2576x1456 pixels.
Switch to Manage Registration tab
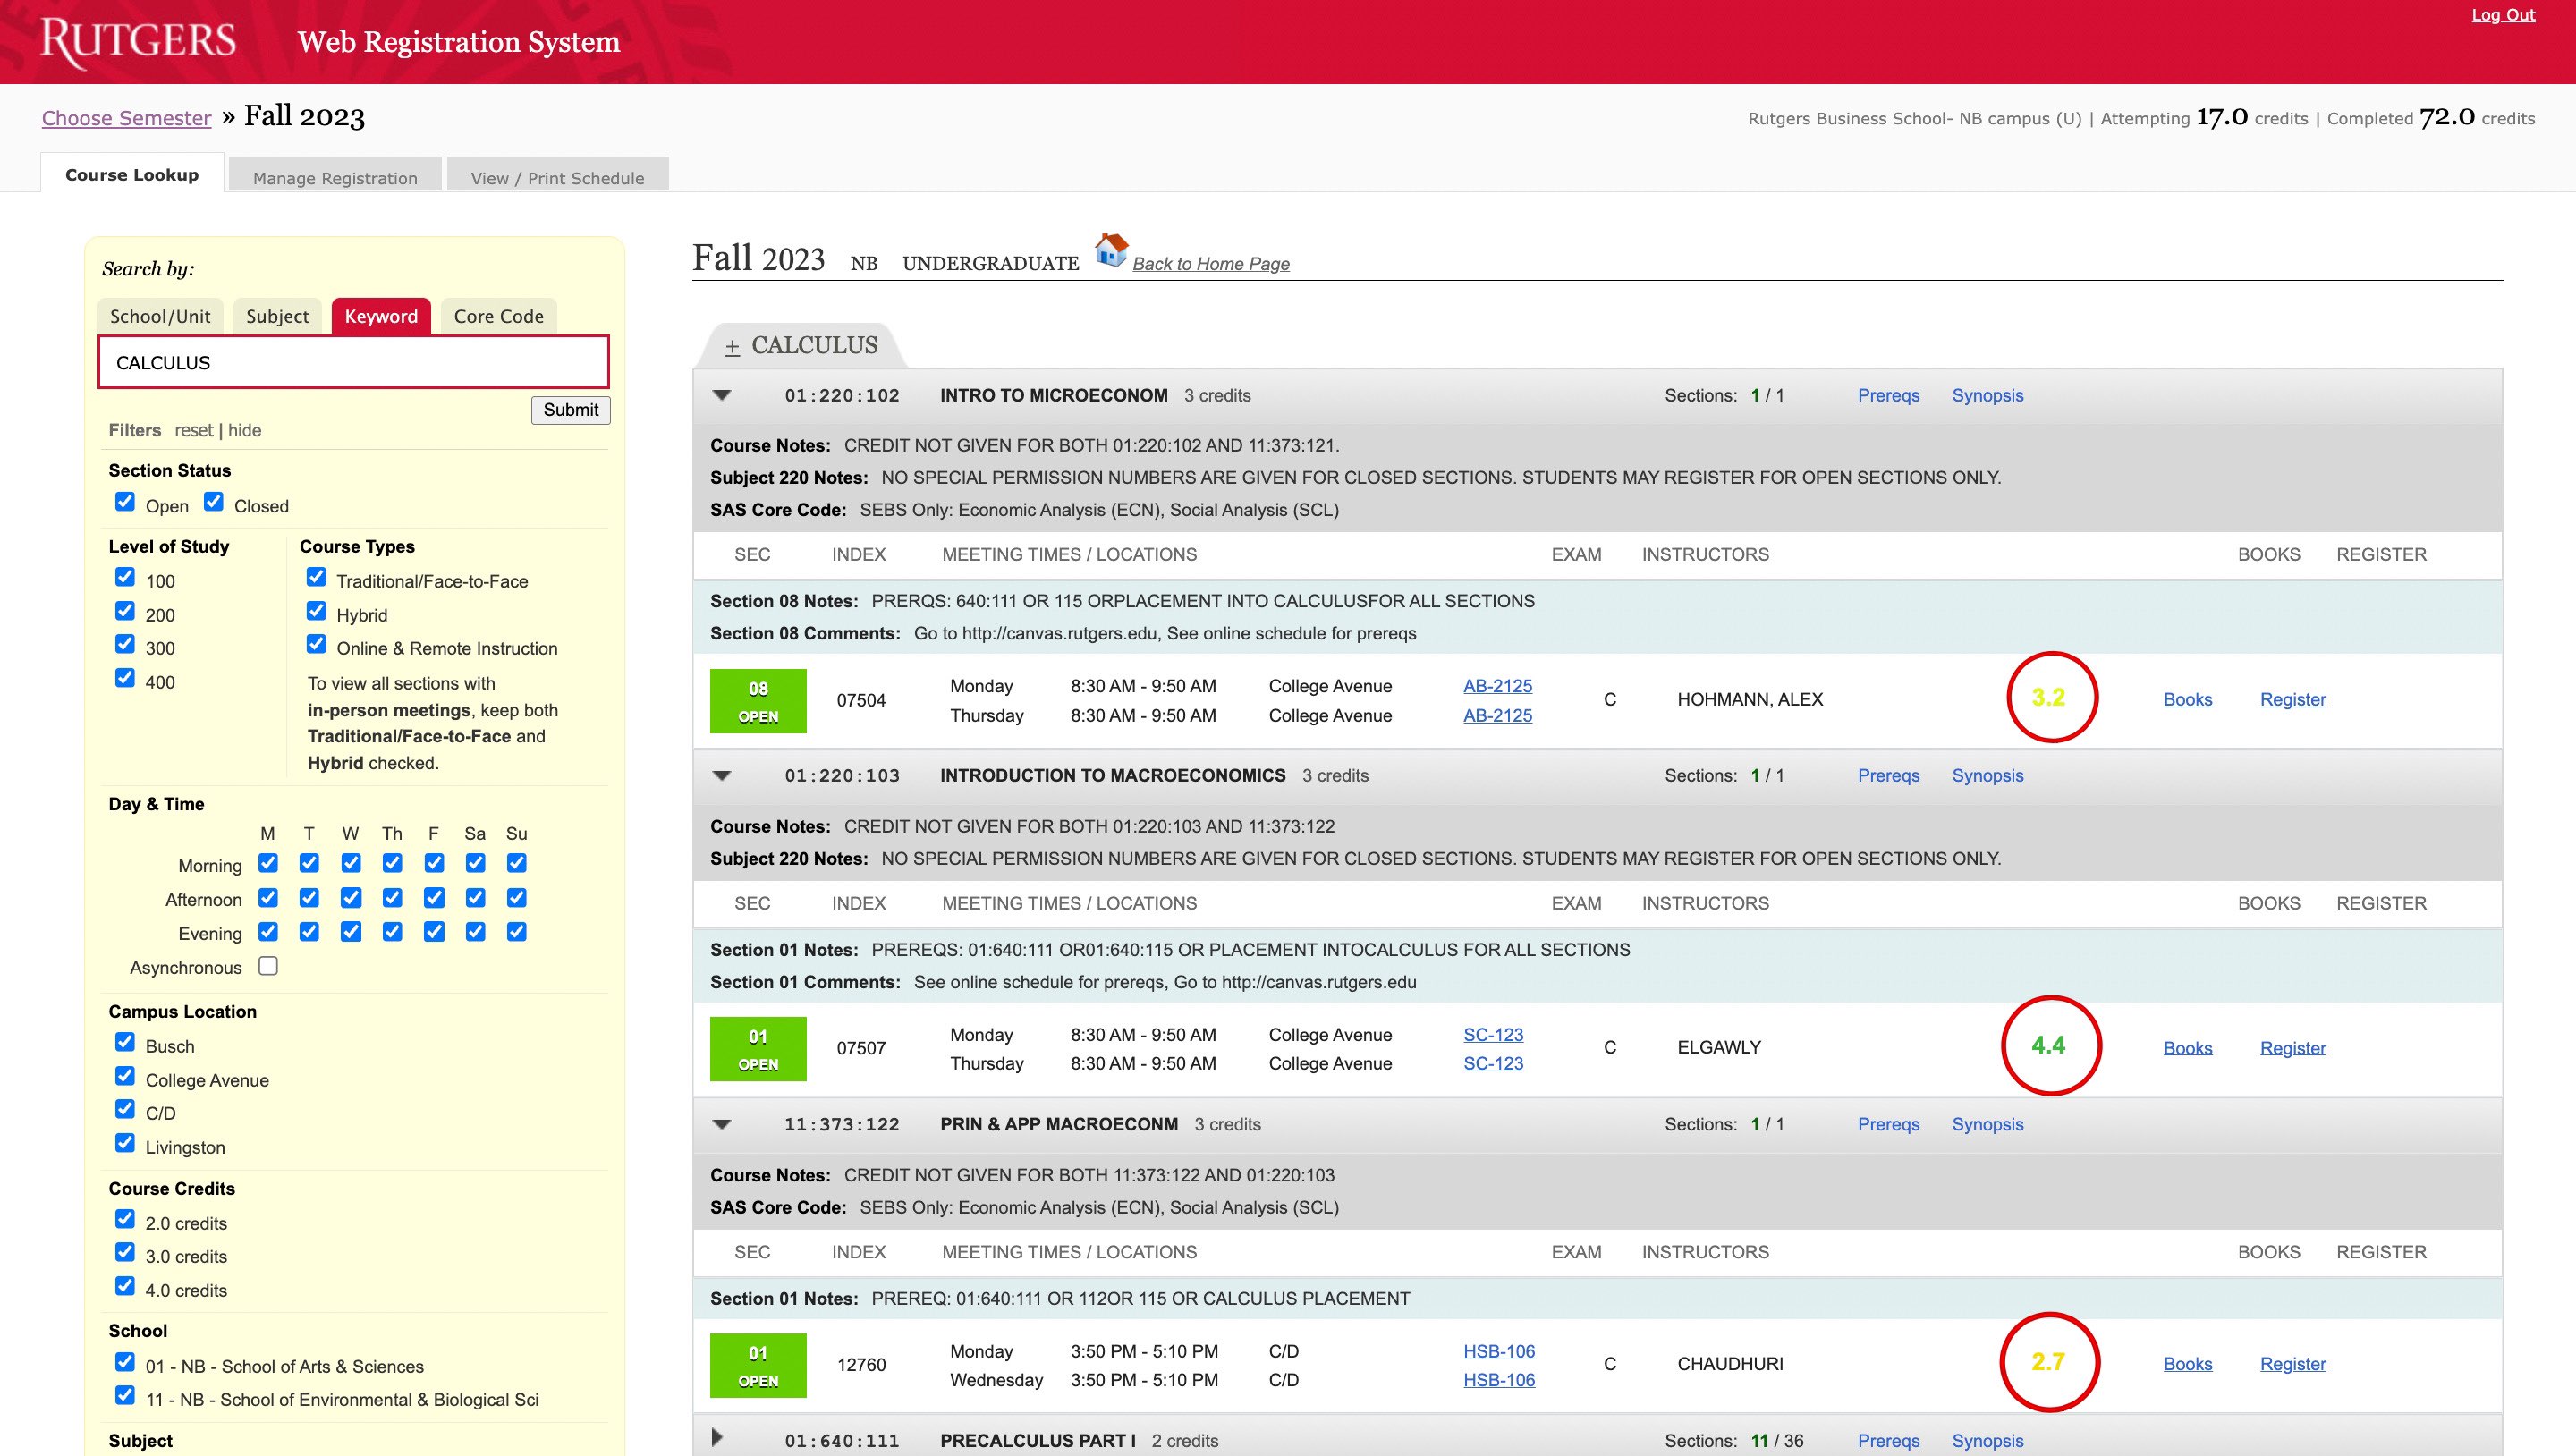pos(335,177)
